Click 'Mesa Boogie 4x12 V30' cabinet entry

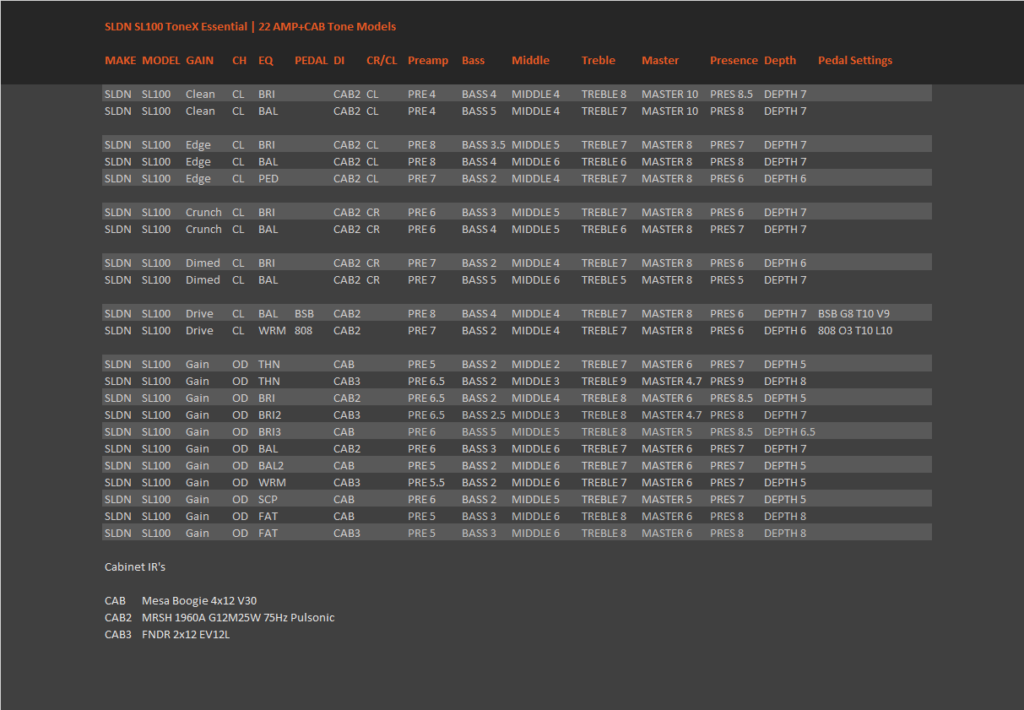tap(199, 602)
